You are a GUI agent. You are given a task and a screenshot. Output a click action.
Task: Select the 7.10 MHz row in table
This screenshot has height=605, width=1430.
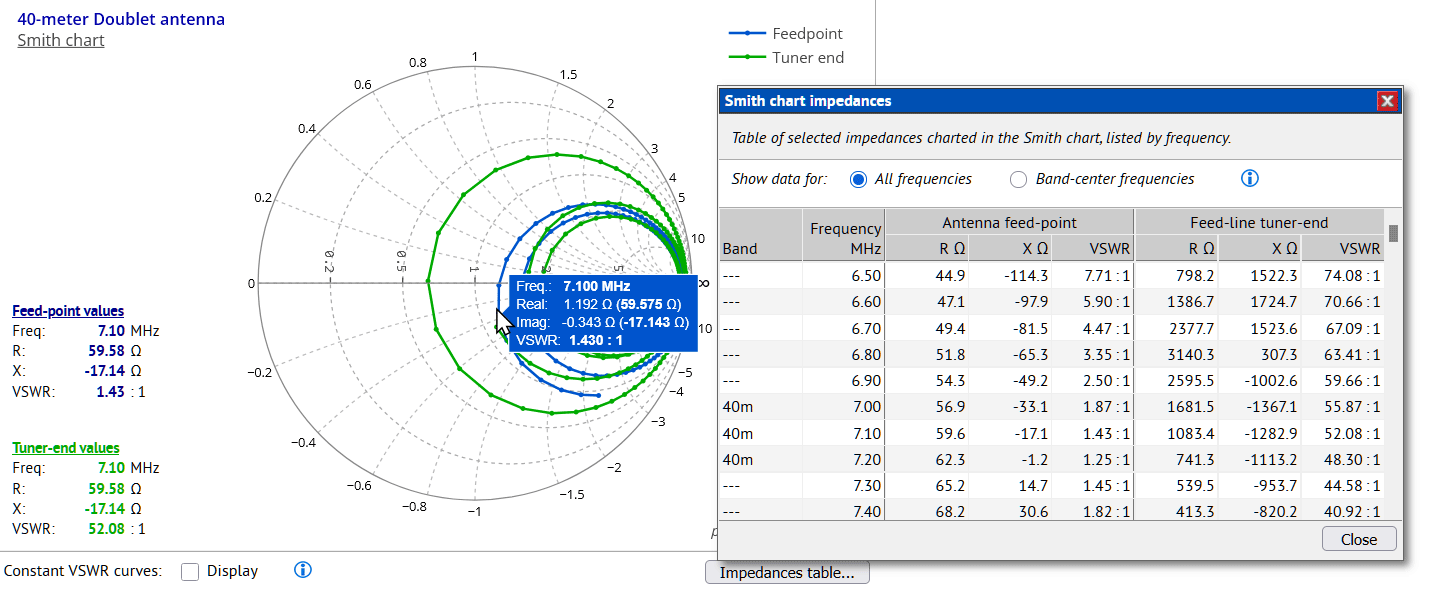[x=1051, y=434]
